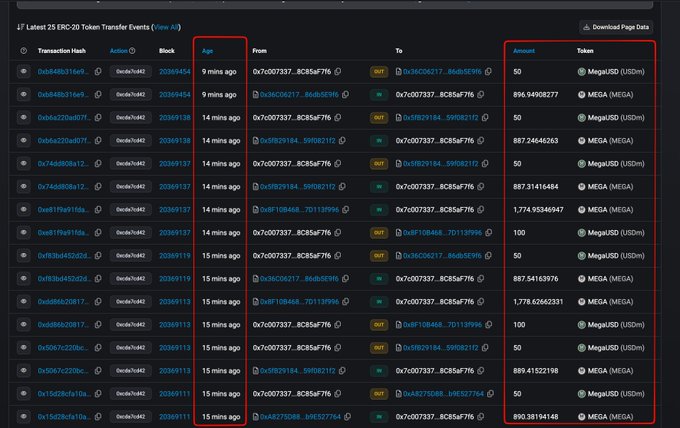The width and height of the screenshot is (680, 428).
Task: Open hash 0xdd86b20817 in the 1,778.62662331 row
Action: pyautogui.click(x=63, y=301)
